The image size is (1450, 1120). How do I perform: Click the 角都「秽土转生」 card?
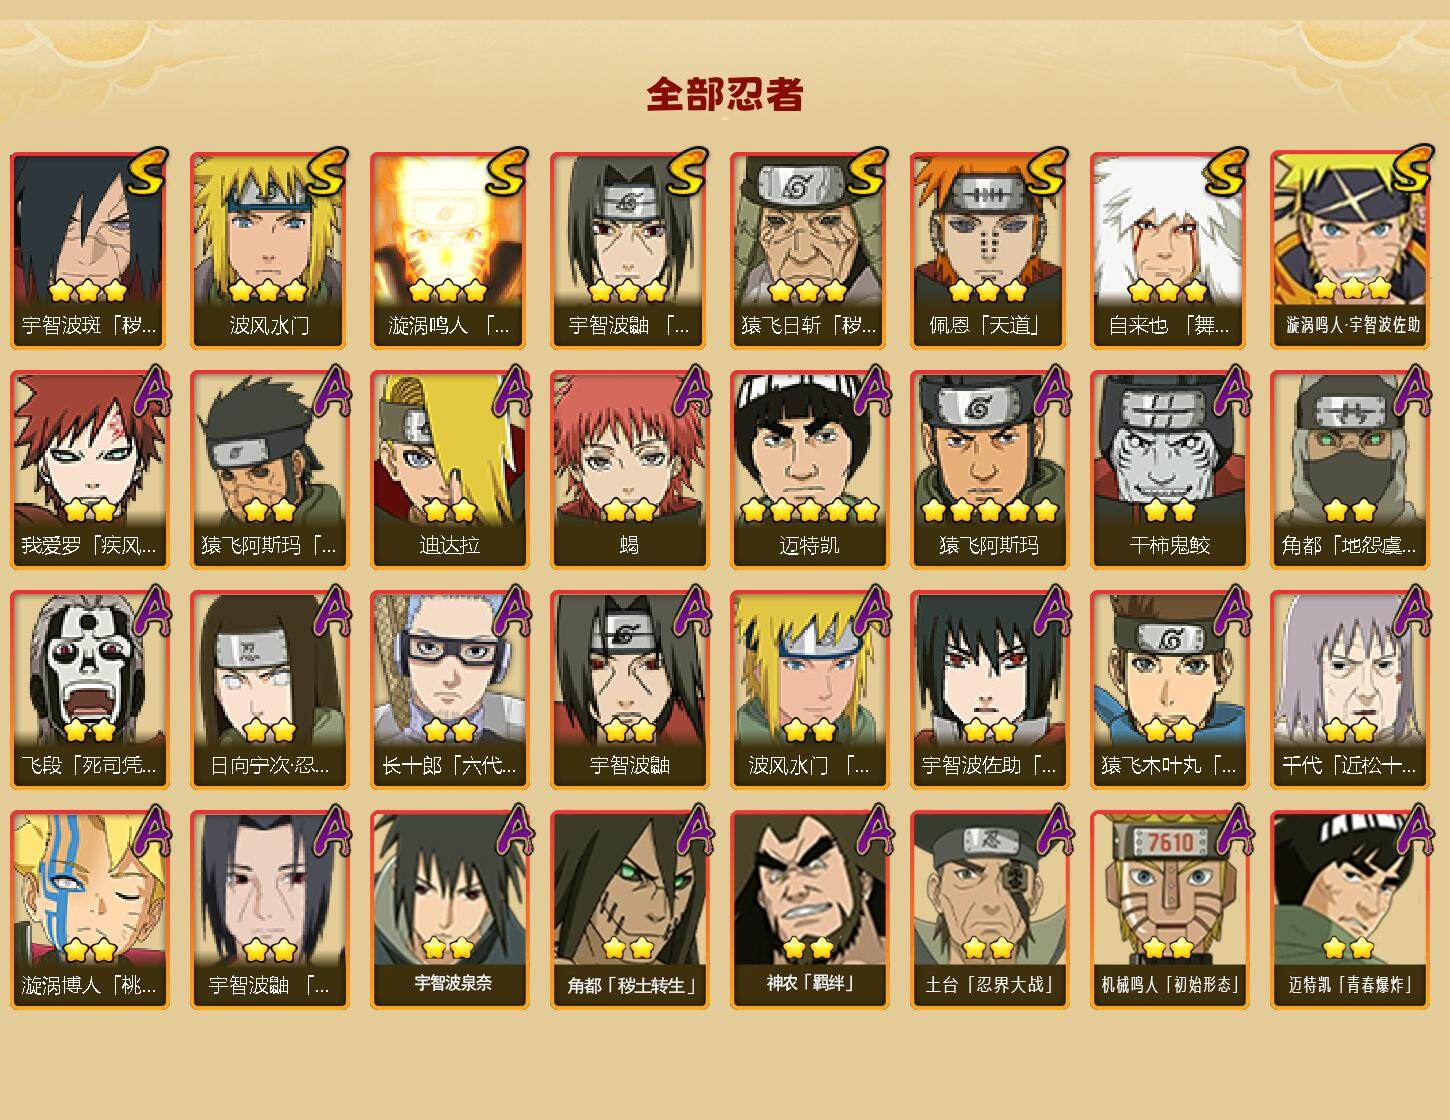click(x=629, y=910)
